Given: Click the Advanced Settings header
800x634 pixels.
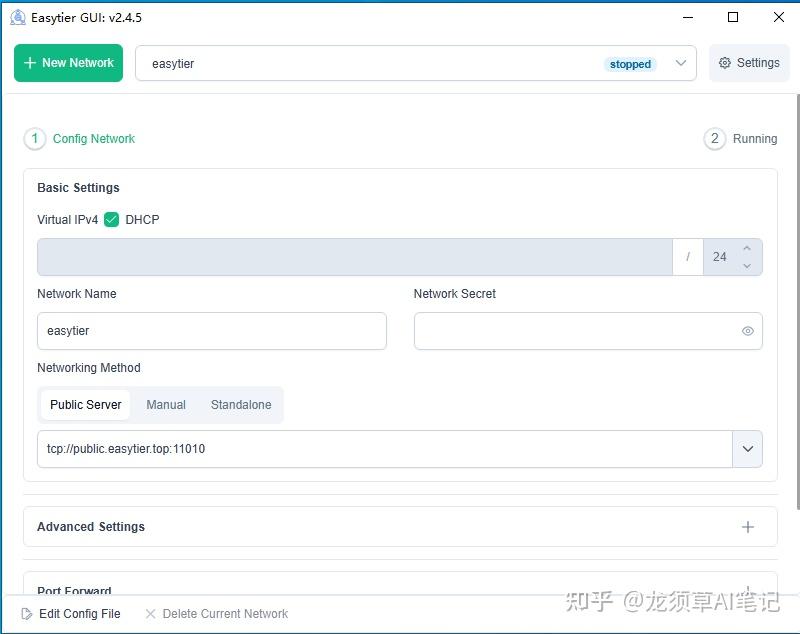Looking at the screenshot, I should 401,527.
